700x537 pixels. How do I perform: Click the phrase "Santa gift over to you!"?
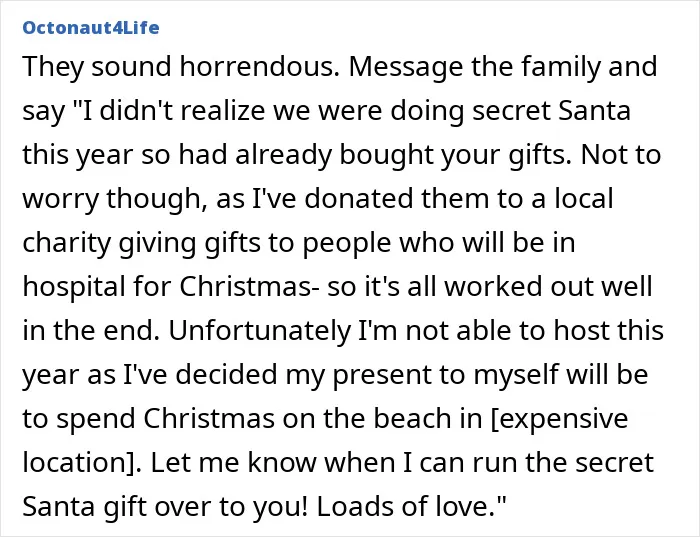(x=165, y=507)
